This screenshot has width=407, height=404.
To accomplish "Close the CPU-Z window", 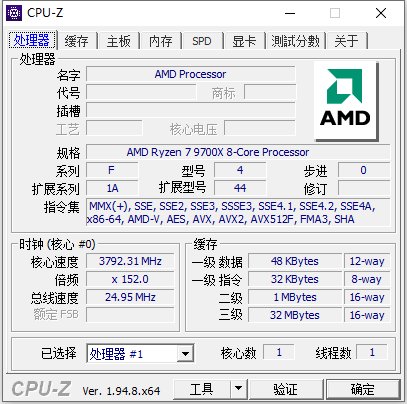I will (381, 13).
